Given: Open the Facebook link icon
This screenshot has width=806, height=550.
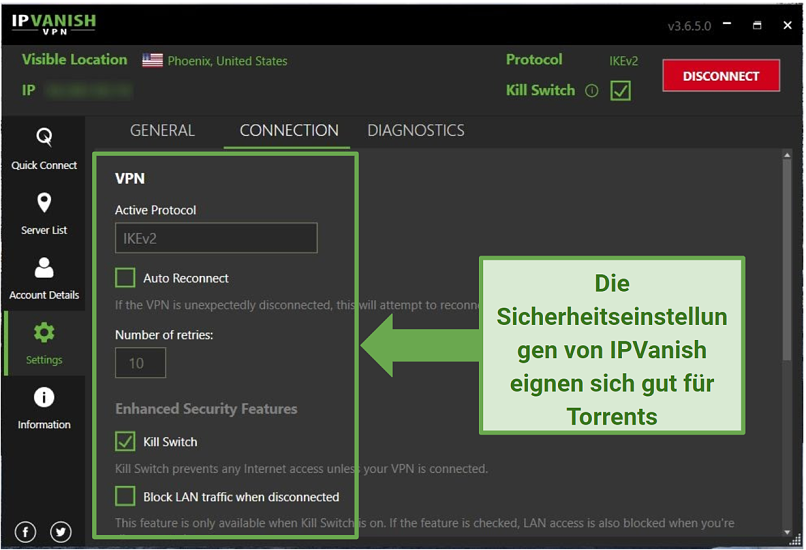Looking at the screenshot, I should tap(26, 532).
